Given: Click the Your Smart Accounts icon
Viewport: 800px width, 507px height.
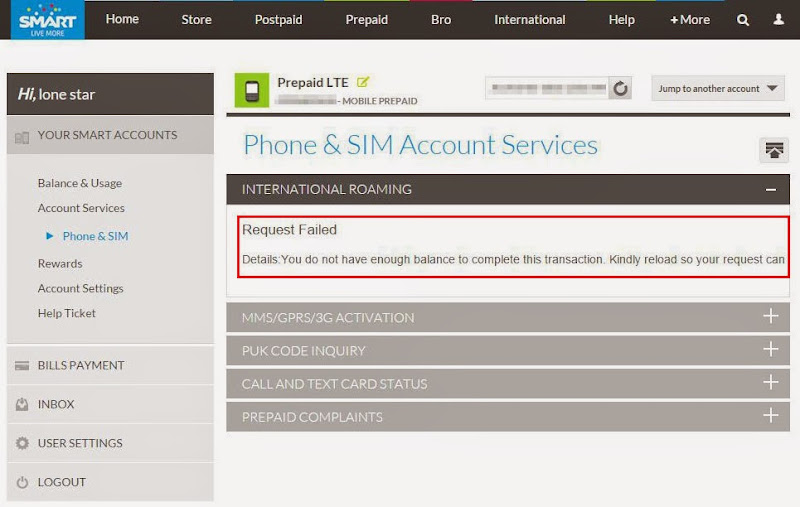Looking at the screenshot, I should (22, 137).
